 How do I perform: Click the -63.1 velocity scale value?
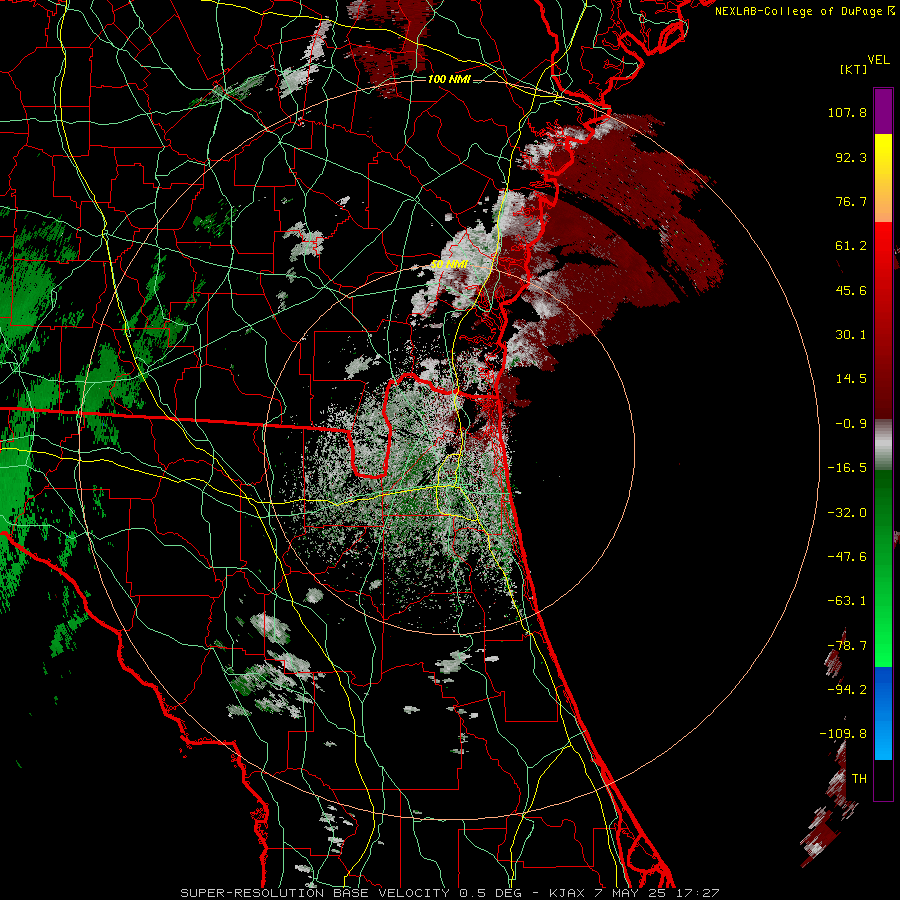(x=847, y=601)
